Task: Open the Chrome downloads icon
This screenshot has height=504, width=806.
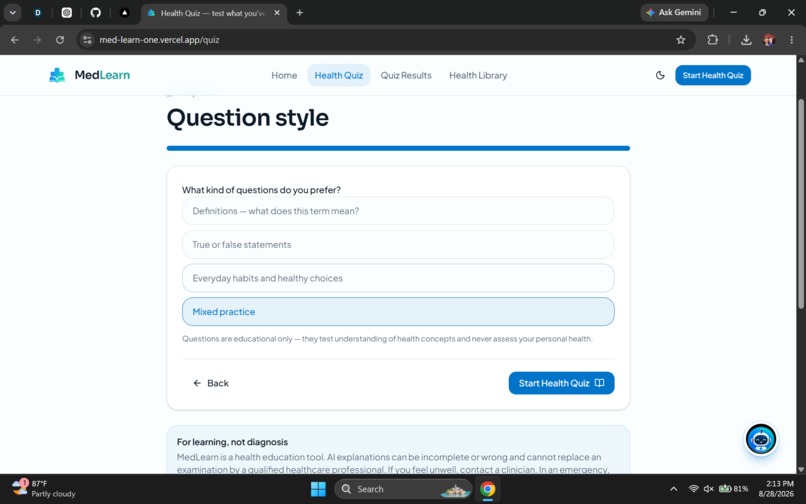Action: click(x=746, y=40)
